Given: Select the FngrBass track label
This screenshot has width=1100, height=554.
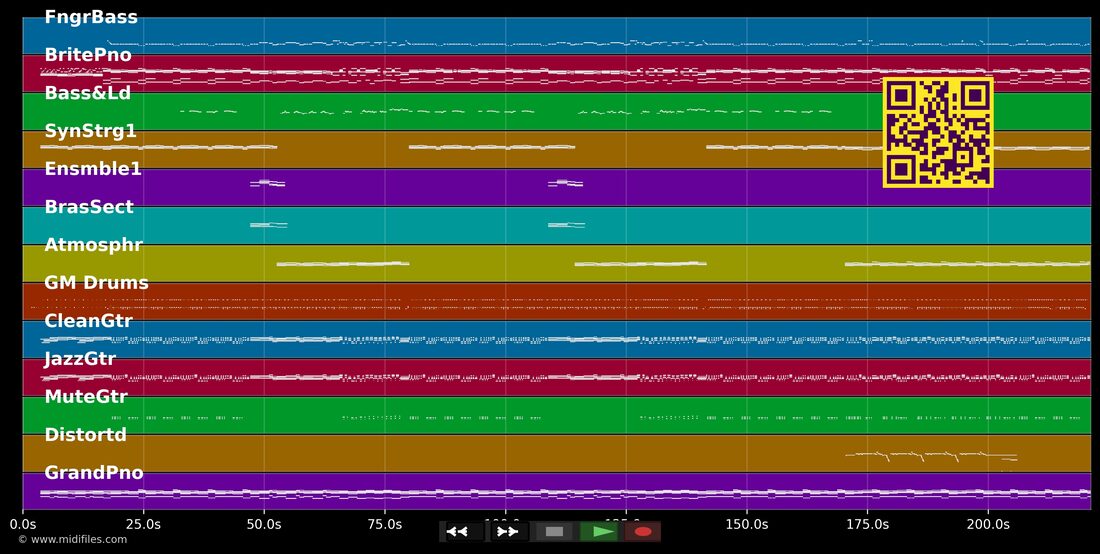Looking at the screenshot, I should pyautogui.click(x=91, y=17).
